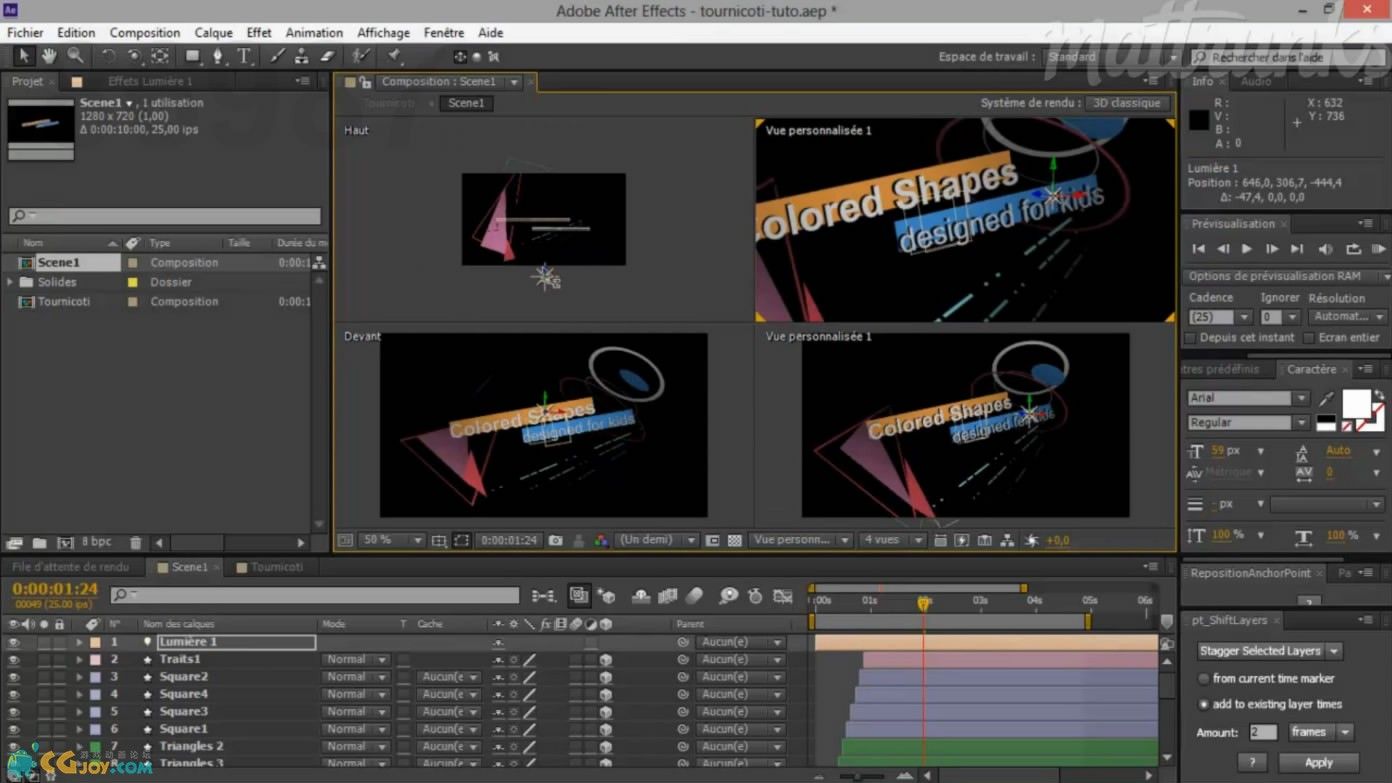Toggle transparency grid icon
Screen dimensions: 1392x783
click(x=735, y=540)
